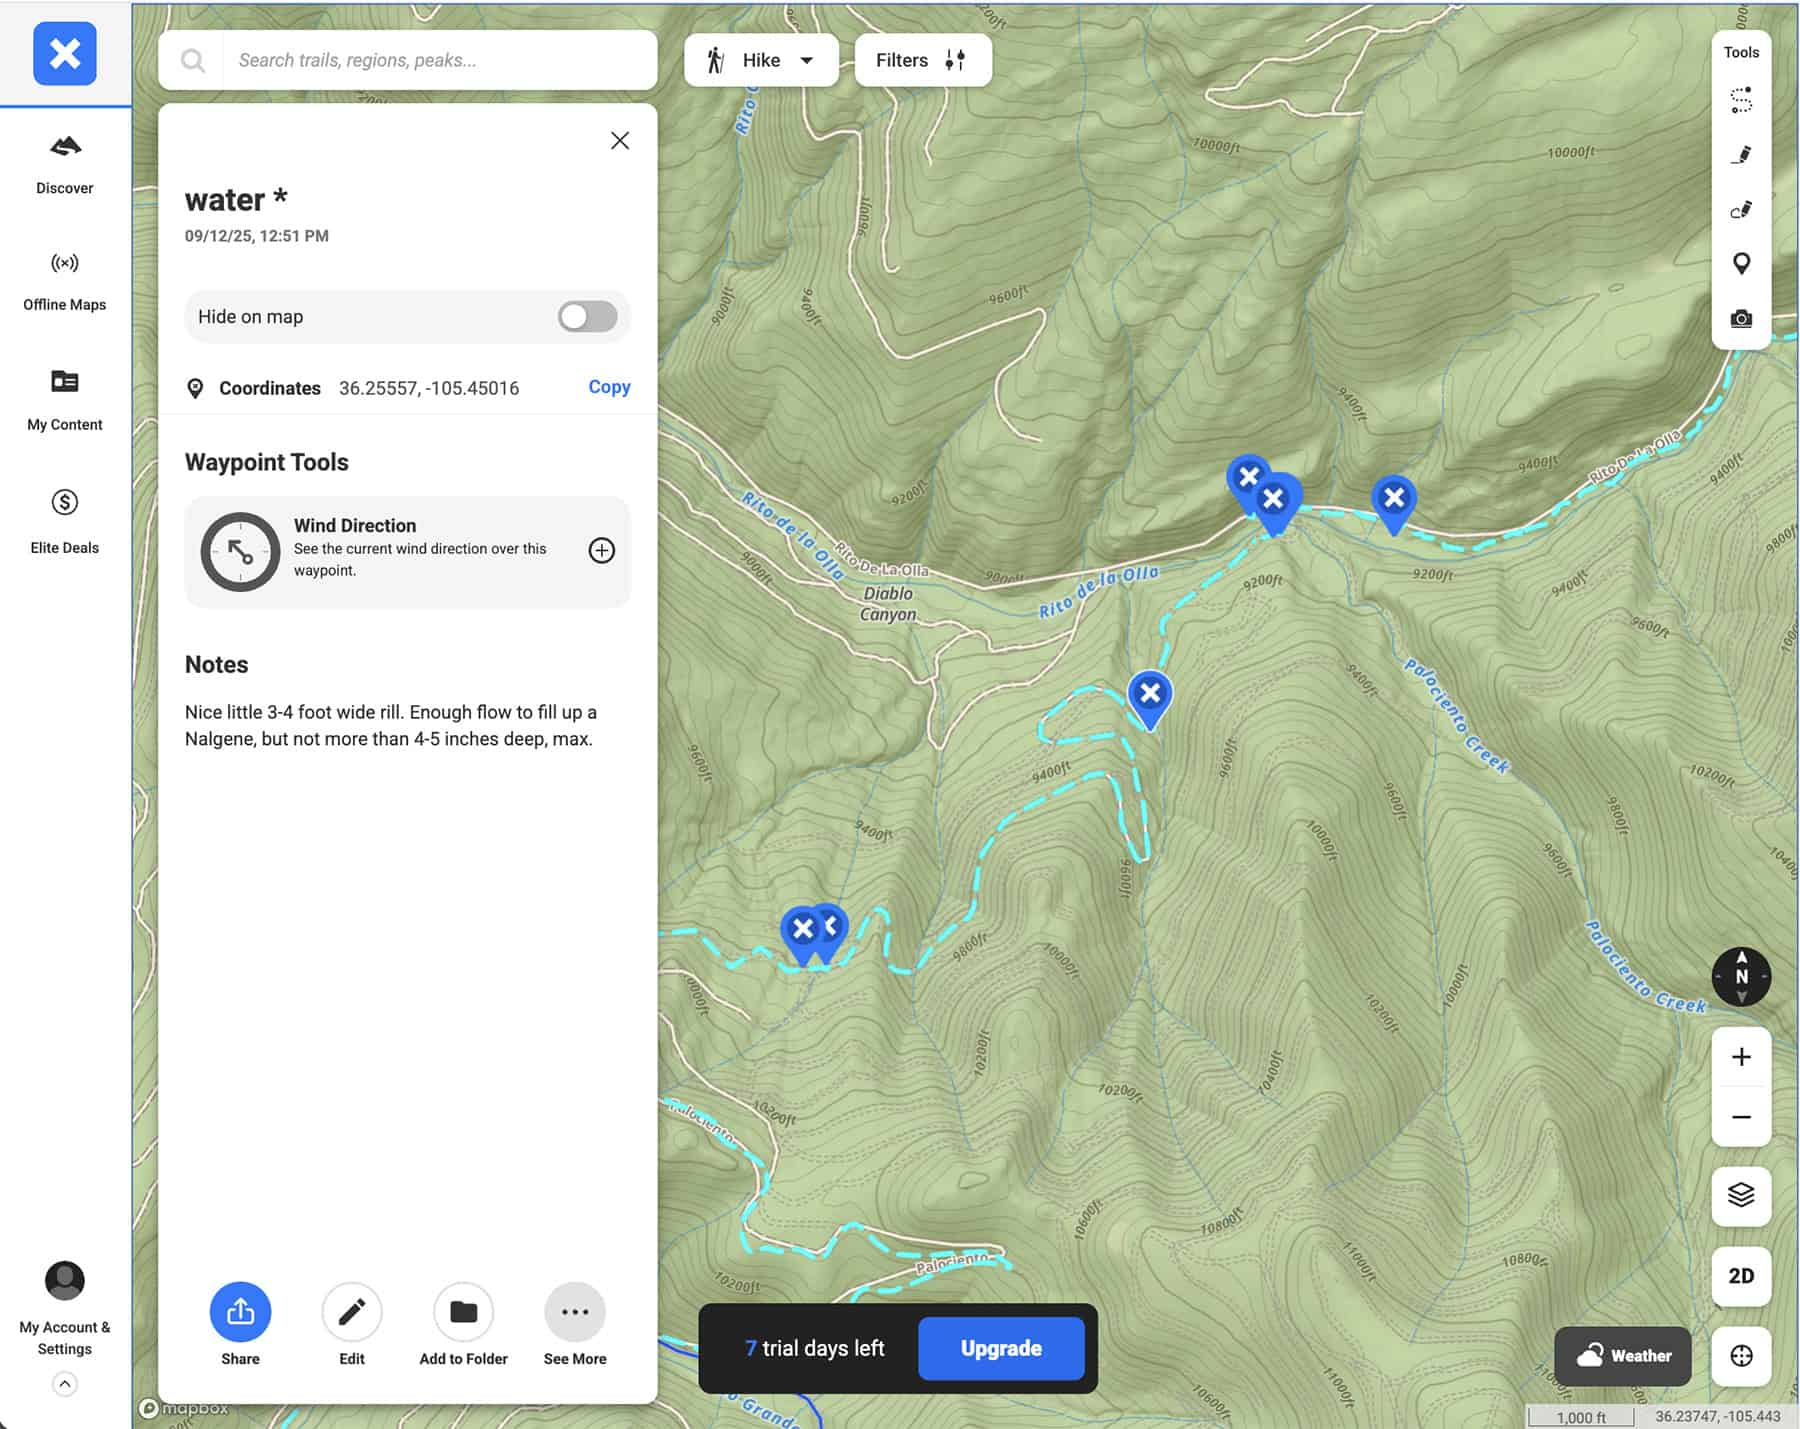Switch map view with 2D toggle
Screen dimensions: 1800x1429
(x=1741, y=1276)
